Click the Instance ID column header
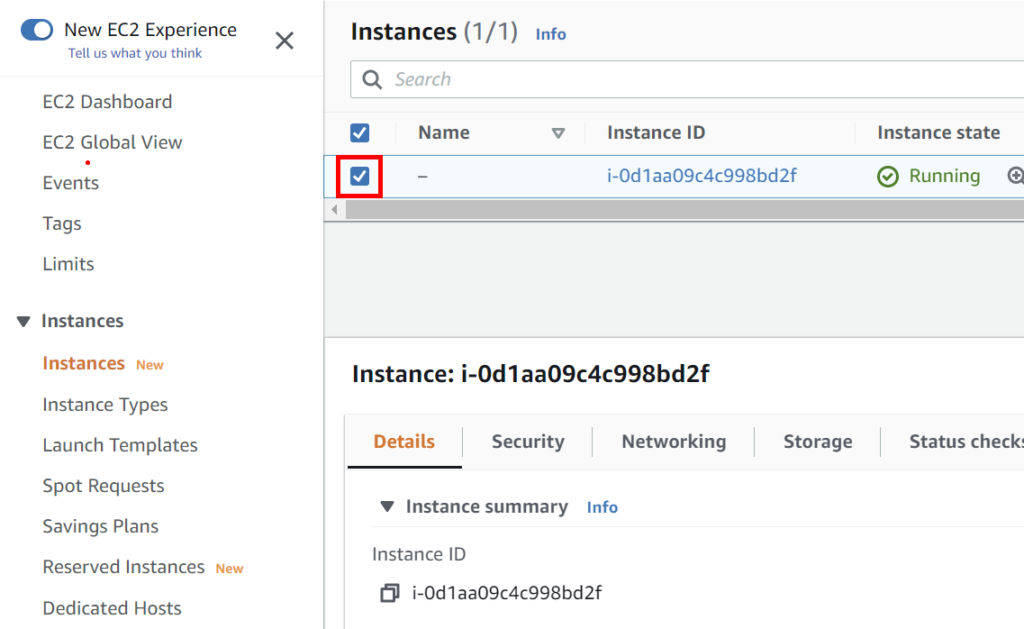This screenshot has height=629, width=1024. 656,133
